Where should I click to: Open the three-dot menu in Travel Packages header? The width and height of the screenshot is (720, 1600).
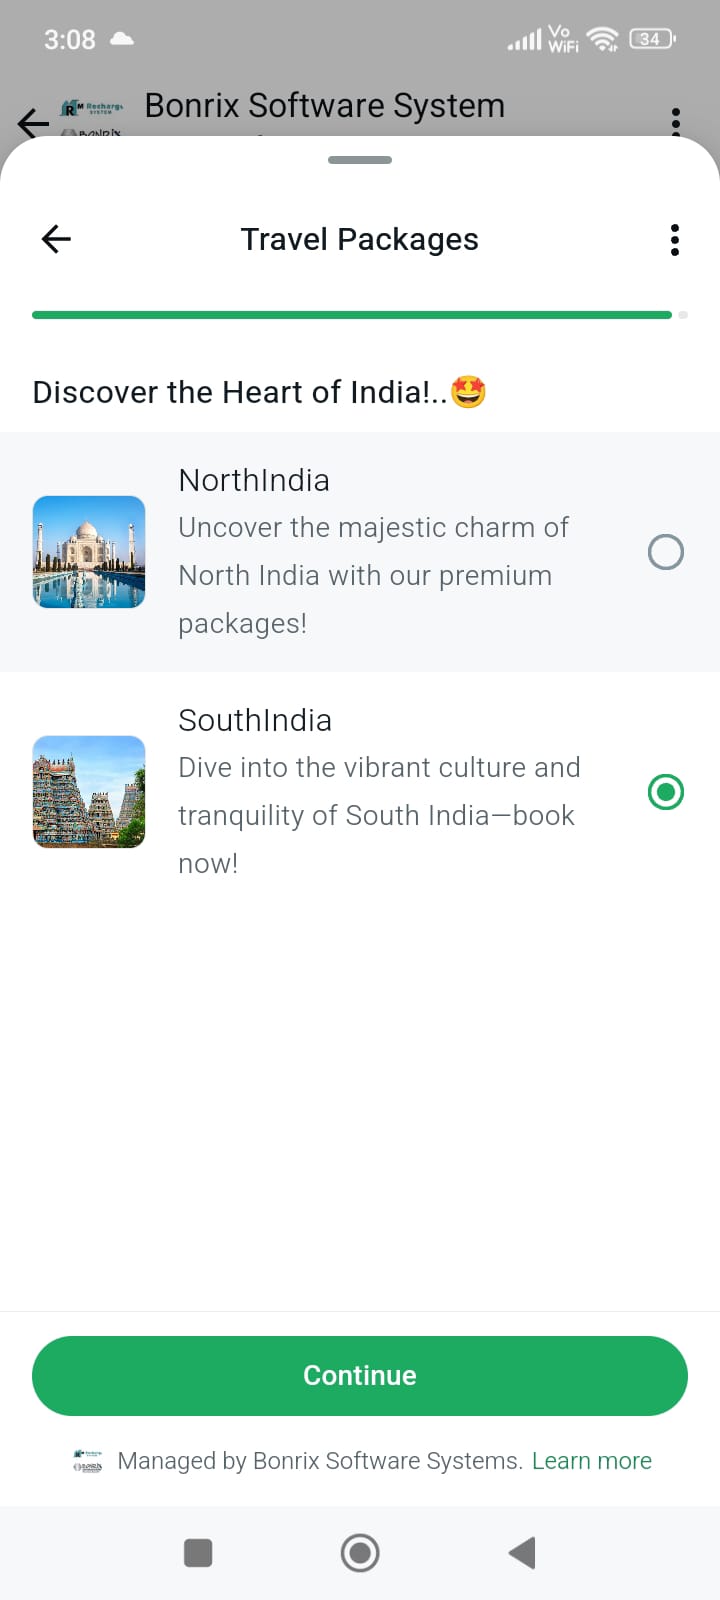pyautogui.click(x=675, y=240)
